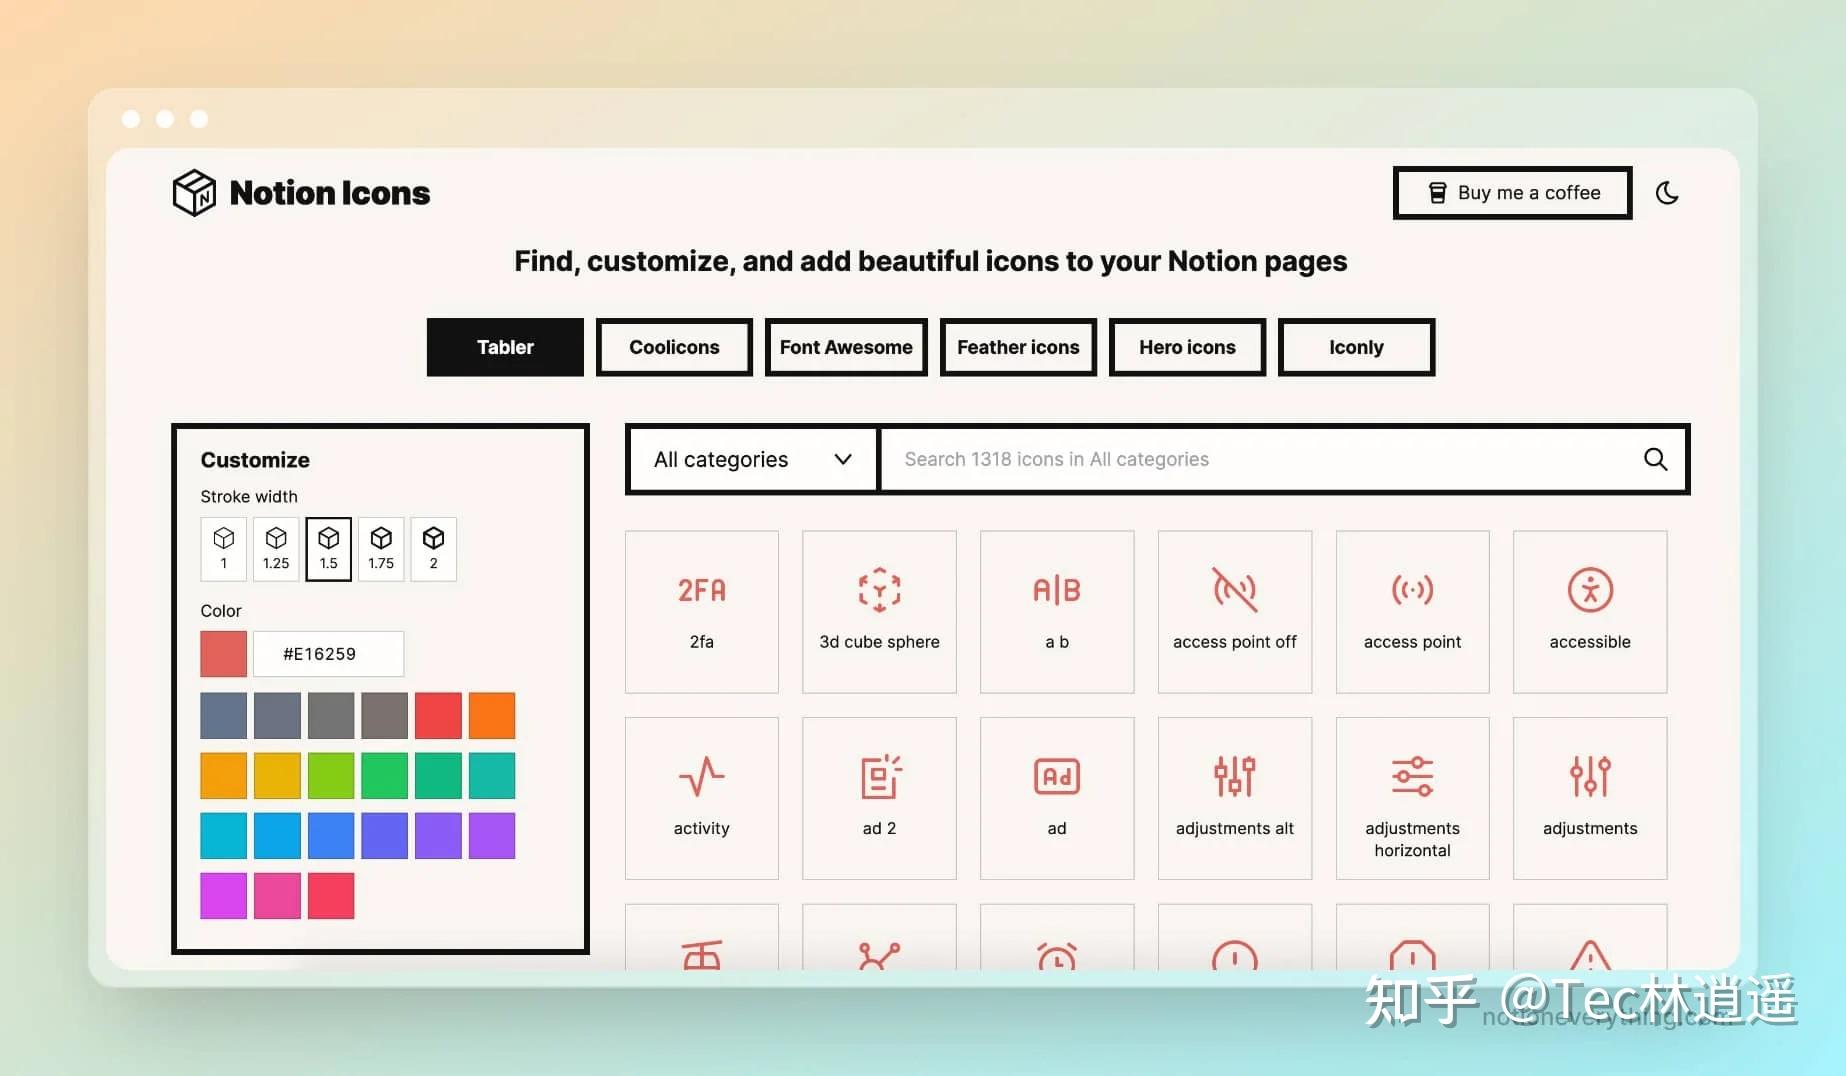The image size is (1846, 1076).
Task: Click the Buy me a coffee button
Action: tap(1511, 192)
